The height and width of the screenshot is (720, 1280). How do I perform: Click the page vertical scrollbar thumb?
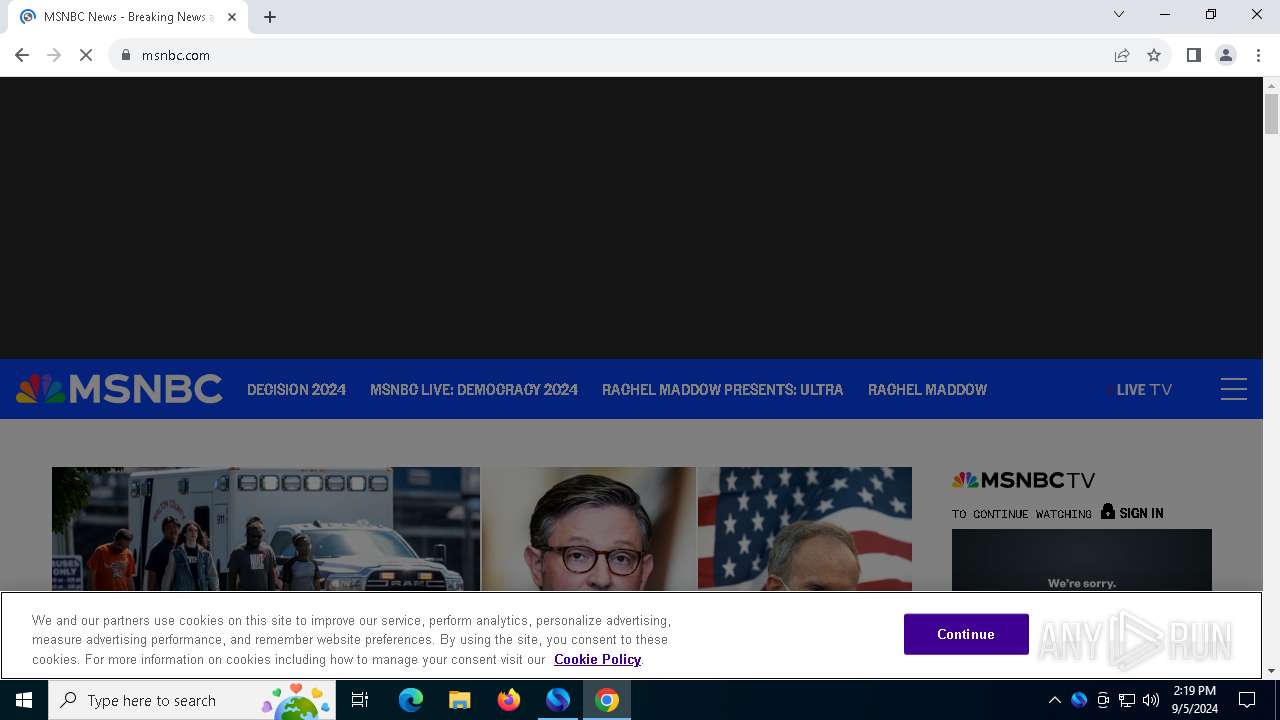tap(1271, 114)
